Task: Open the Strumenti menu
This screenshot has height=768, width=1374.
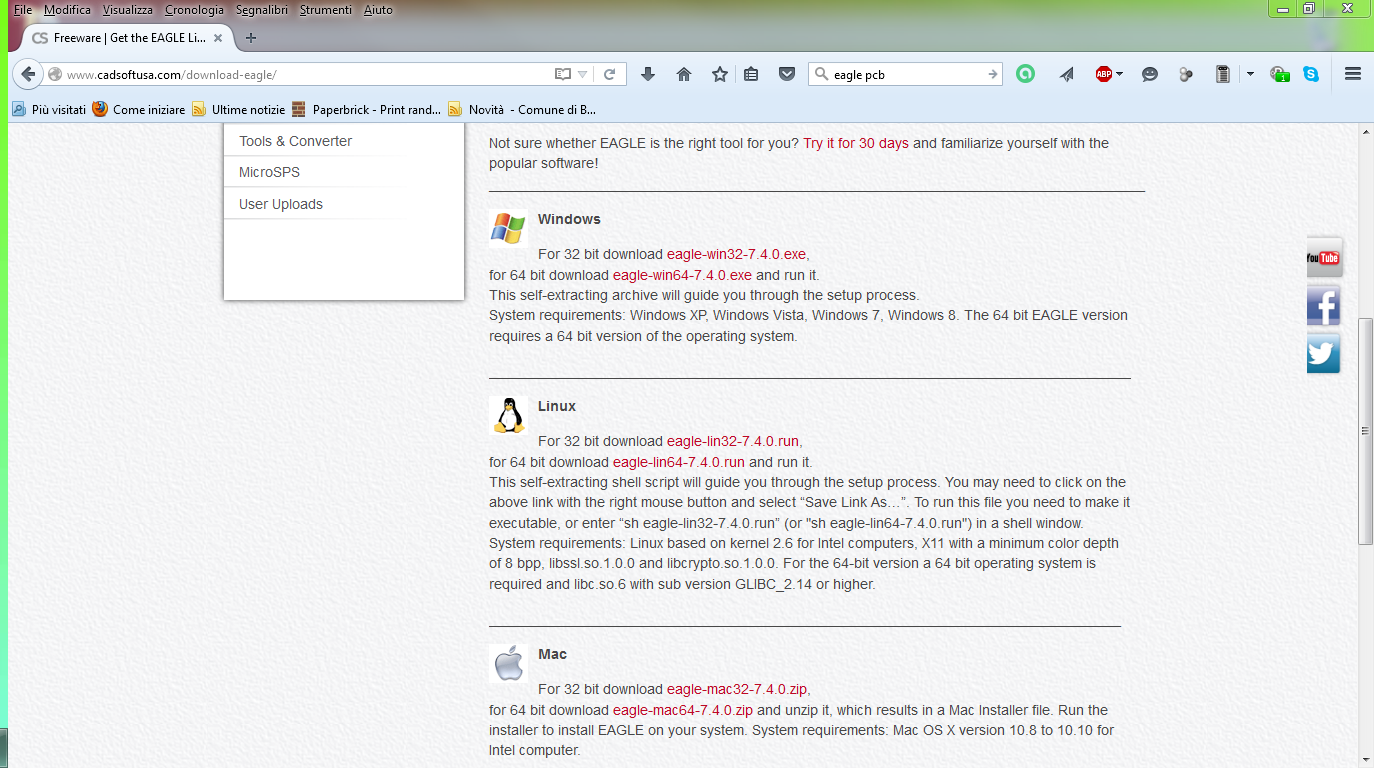Action: [326, 10]
